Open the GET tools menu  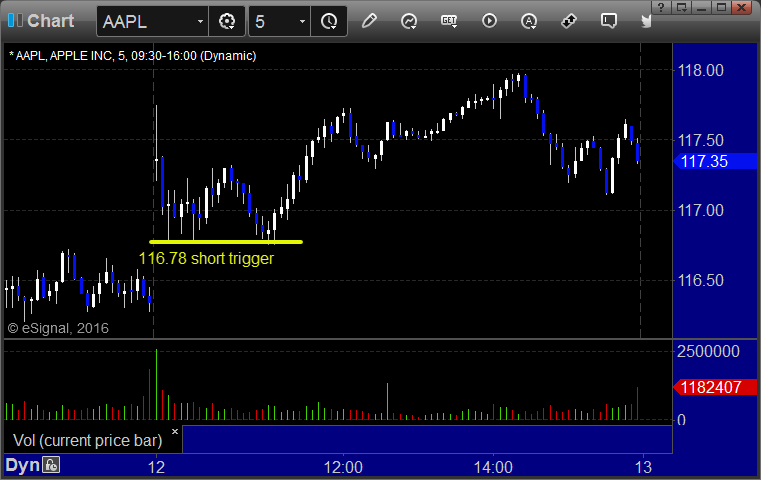[x=449, y=21]
